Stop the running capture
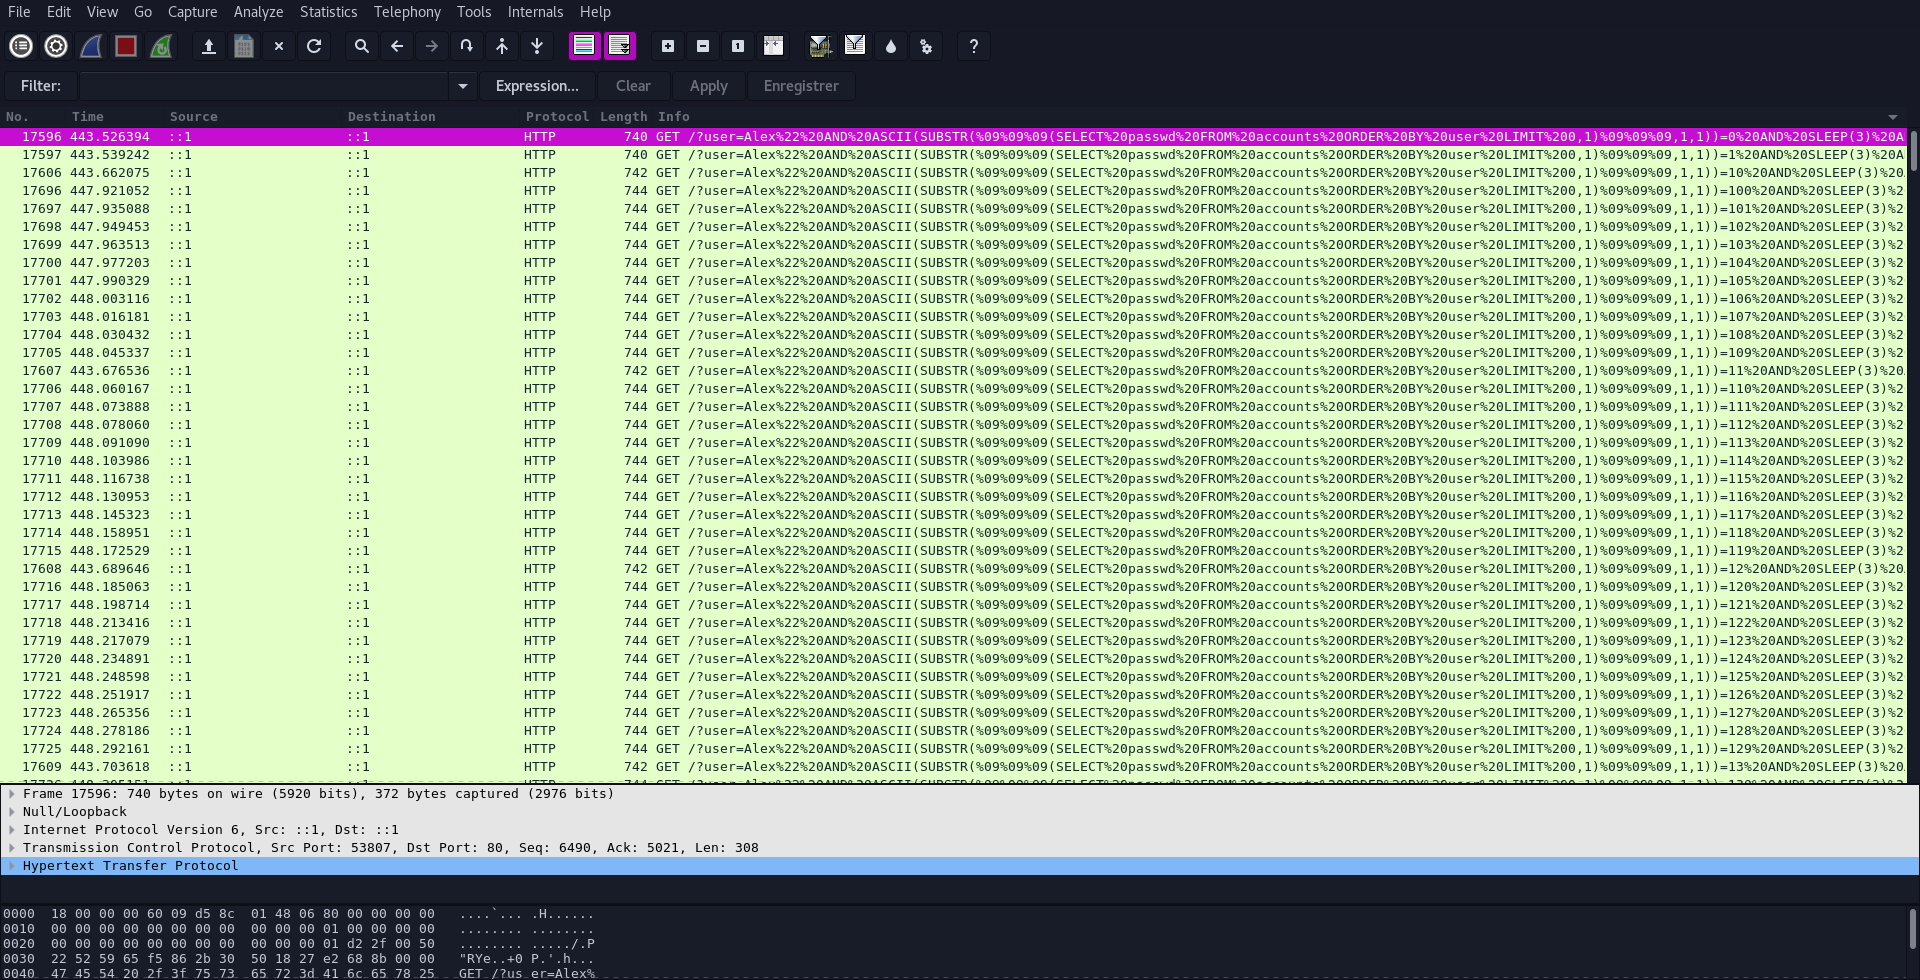Viewport: 1920px width, 980px height. click(125, 46)
